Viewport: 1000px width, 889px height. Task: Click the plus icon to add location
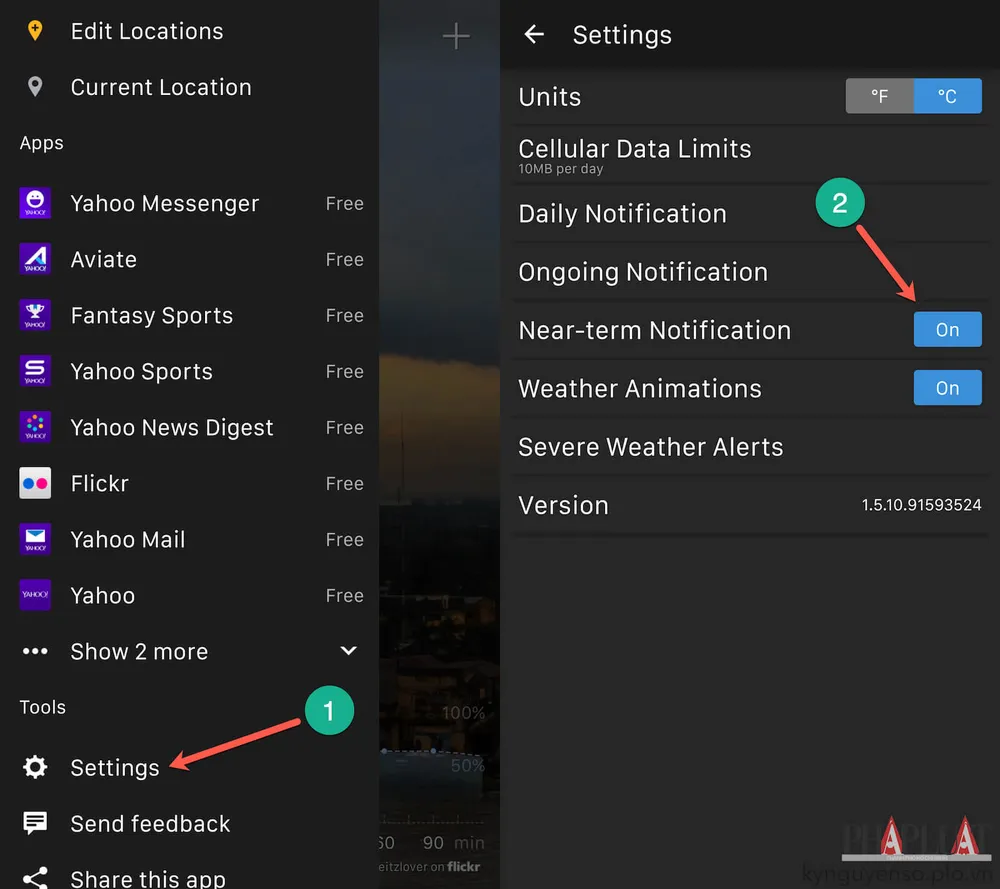tap(456, 37)
